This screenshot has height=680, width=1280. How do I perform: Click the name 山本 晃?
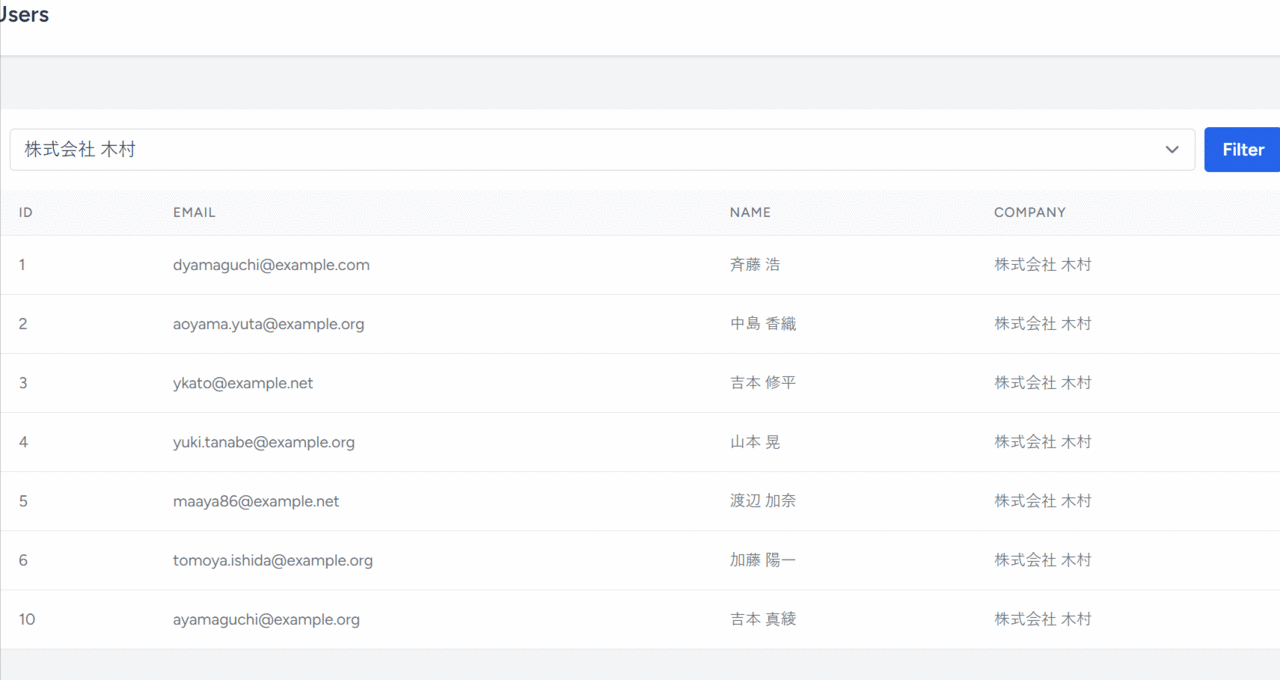tap(755, 442)
